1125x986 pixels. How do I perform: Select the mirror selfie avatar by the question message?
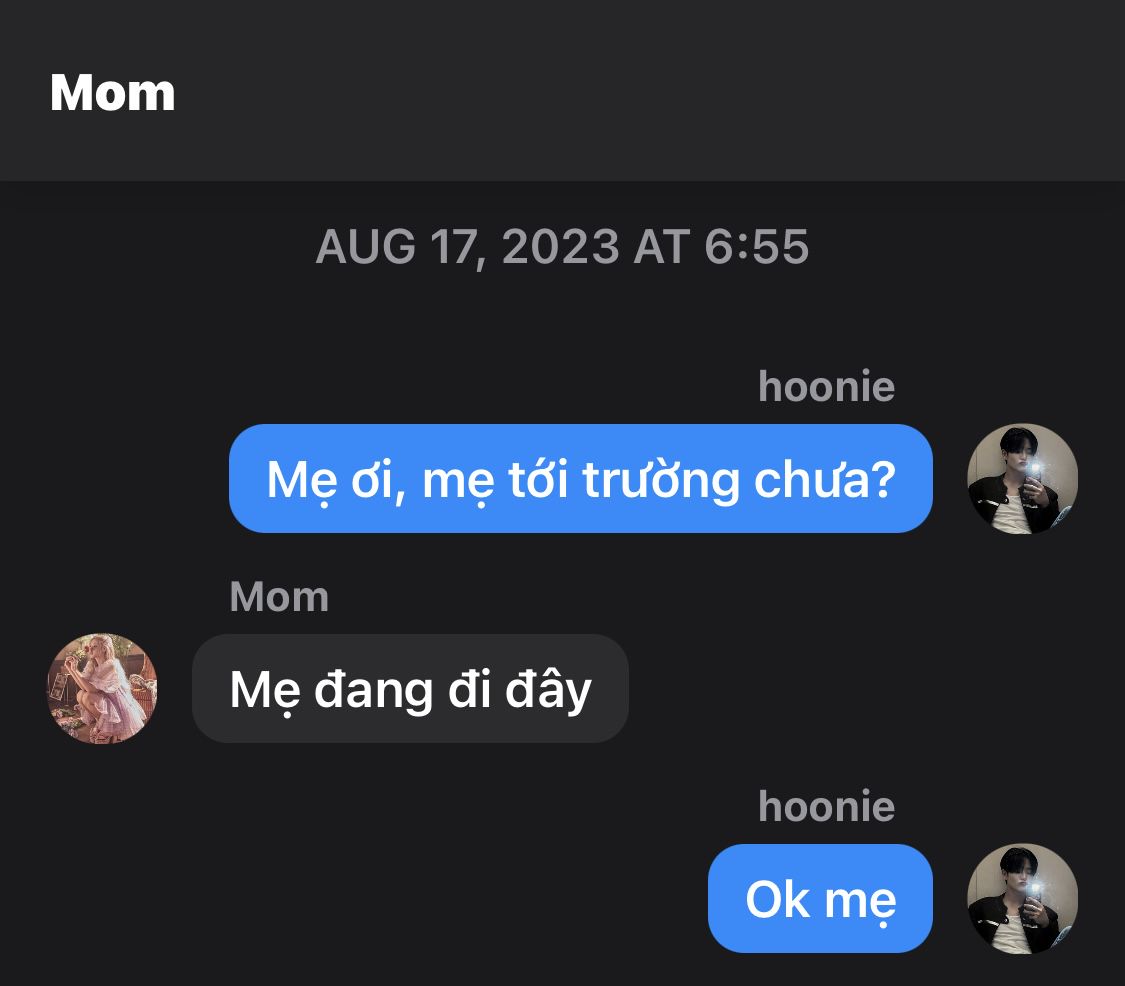[1022, 479]
